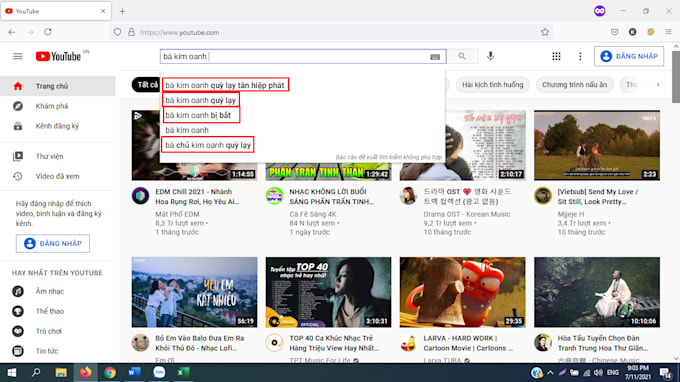Open Âm nhạc category

(x=58, y=291)
